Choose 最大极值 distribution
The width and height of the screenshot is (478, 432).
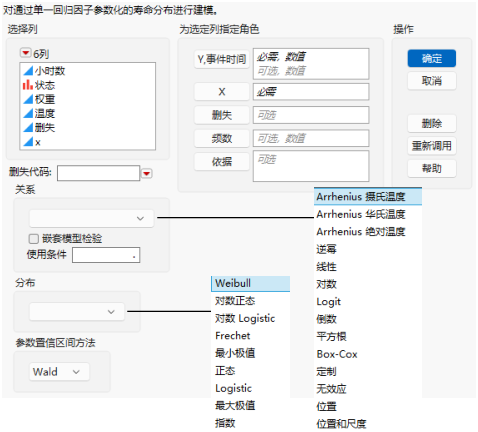tap(251, 406)
